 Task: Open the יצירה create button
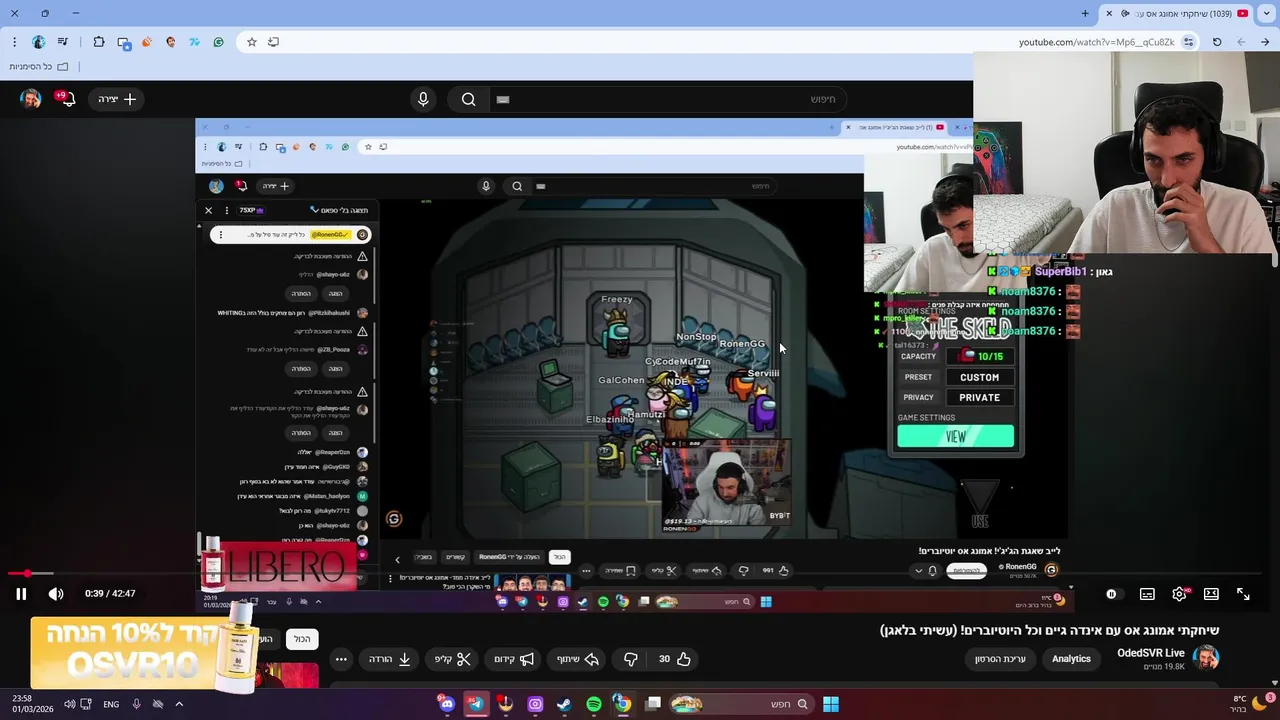point(117,99)
